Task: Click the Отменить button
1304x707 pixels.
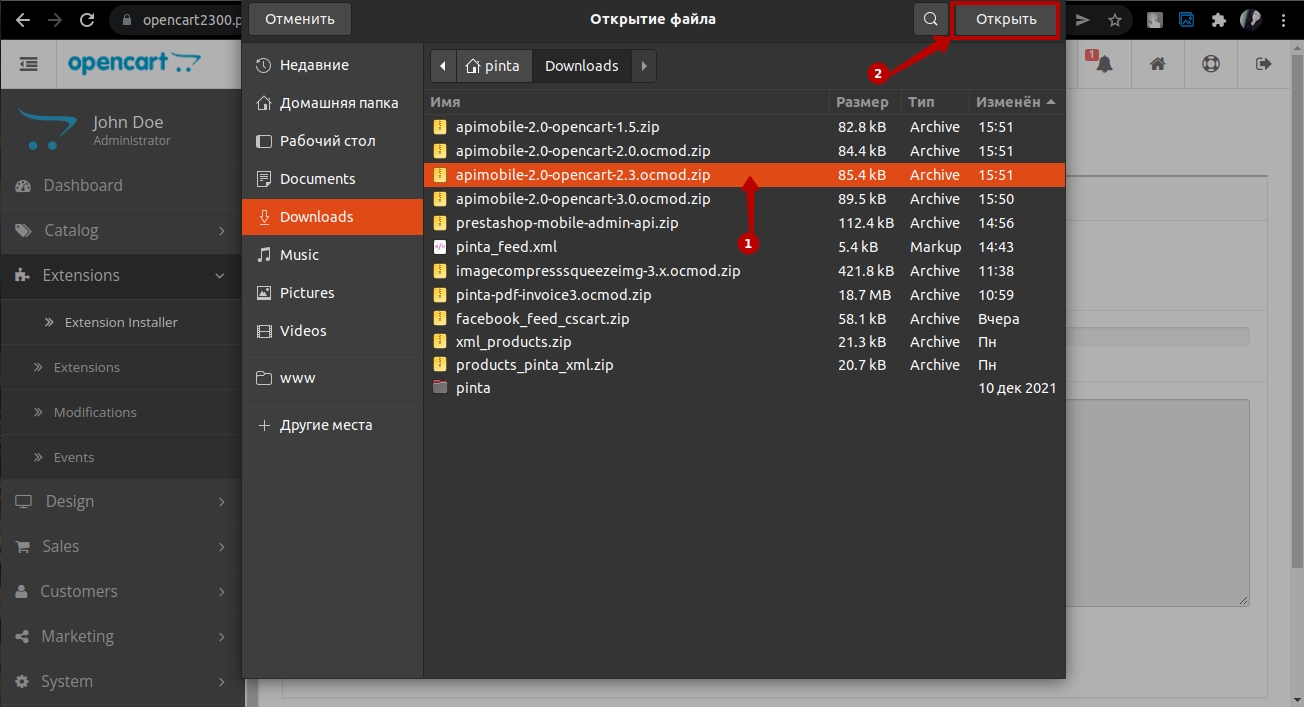Action: 300,19
